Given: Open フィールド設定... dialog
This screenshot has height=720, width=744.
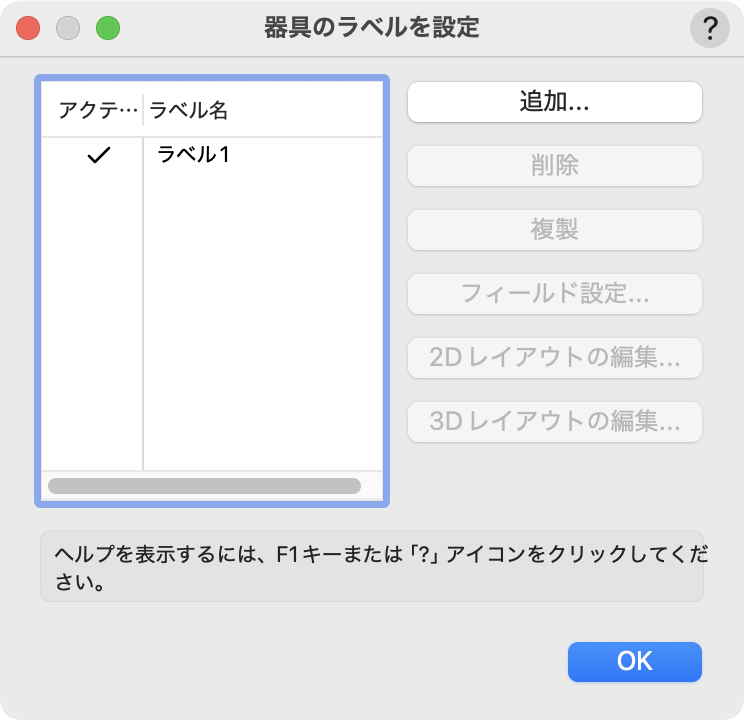Looking at the screenshot, I should click(554, 294).
